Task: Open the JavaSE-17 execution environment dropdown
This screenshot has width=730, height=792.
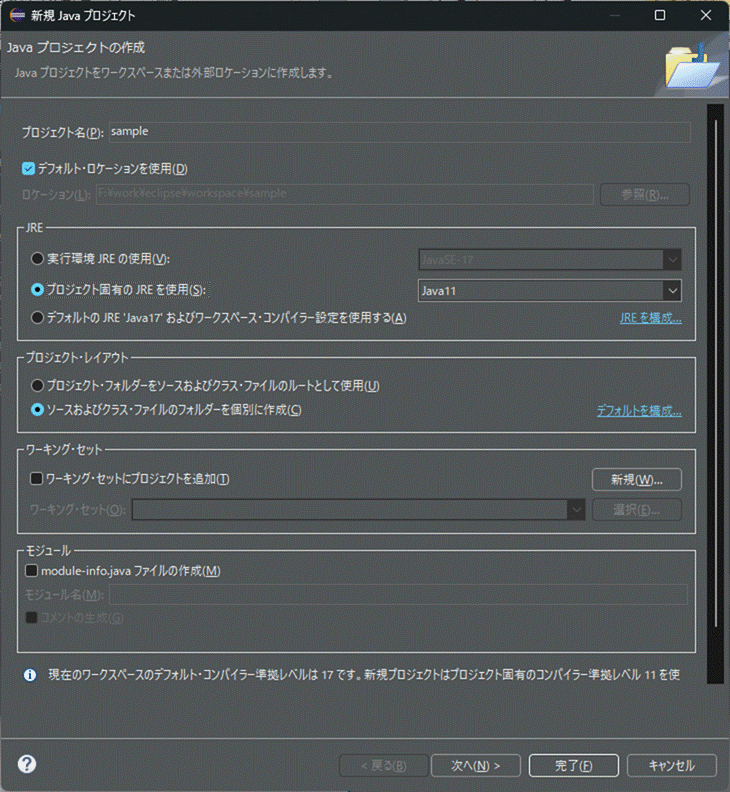Action: tap(550, 260)
